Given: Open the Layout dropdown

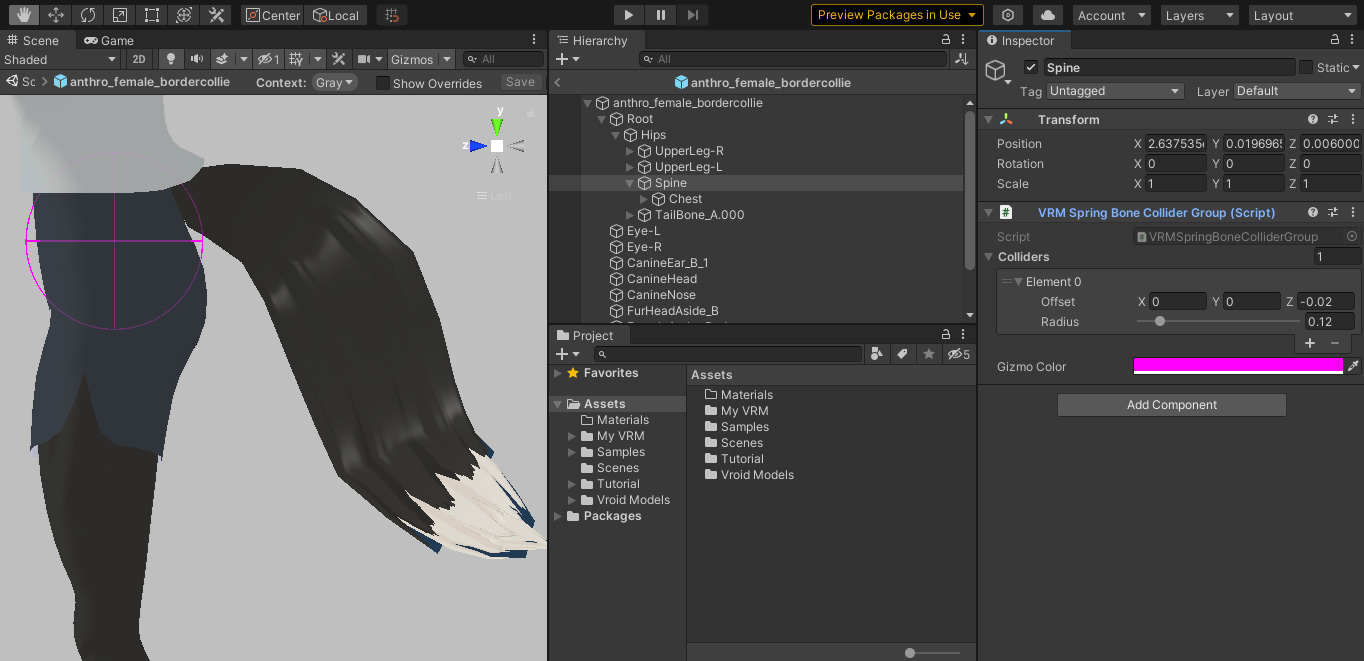Looking at the screenshot, I should pos(1301,14).
